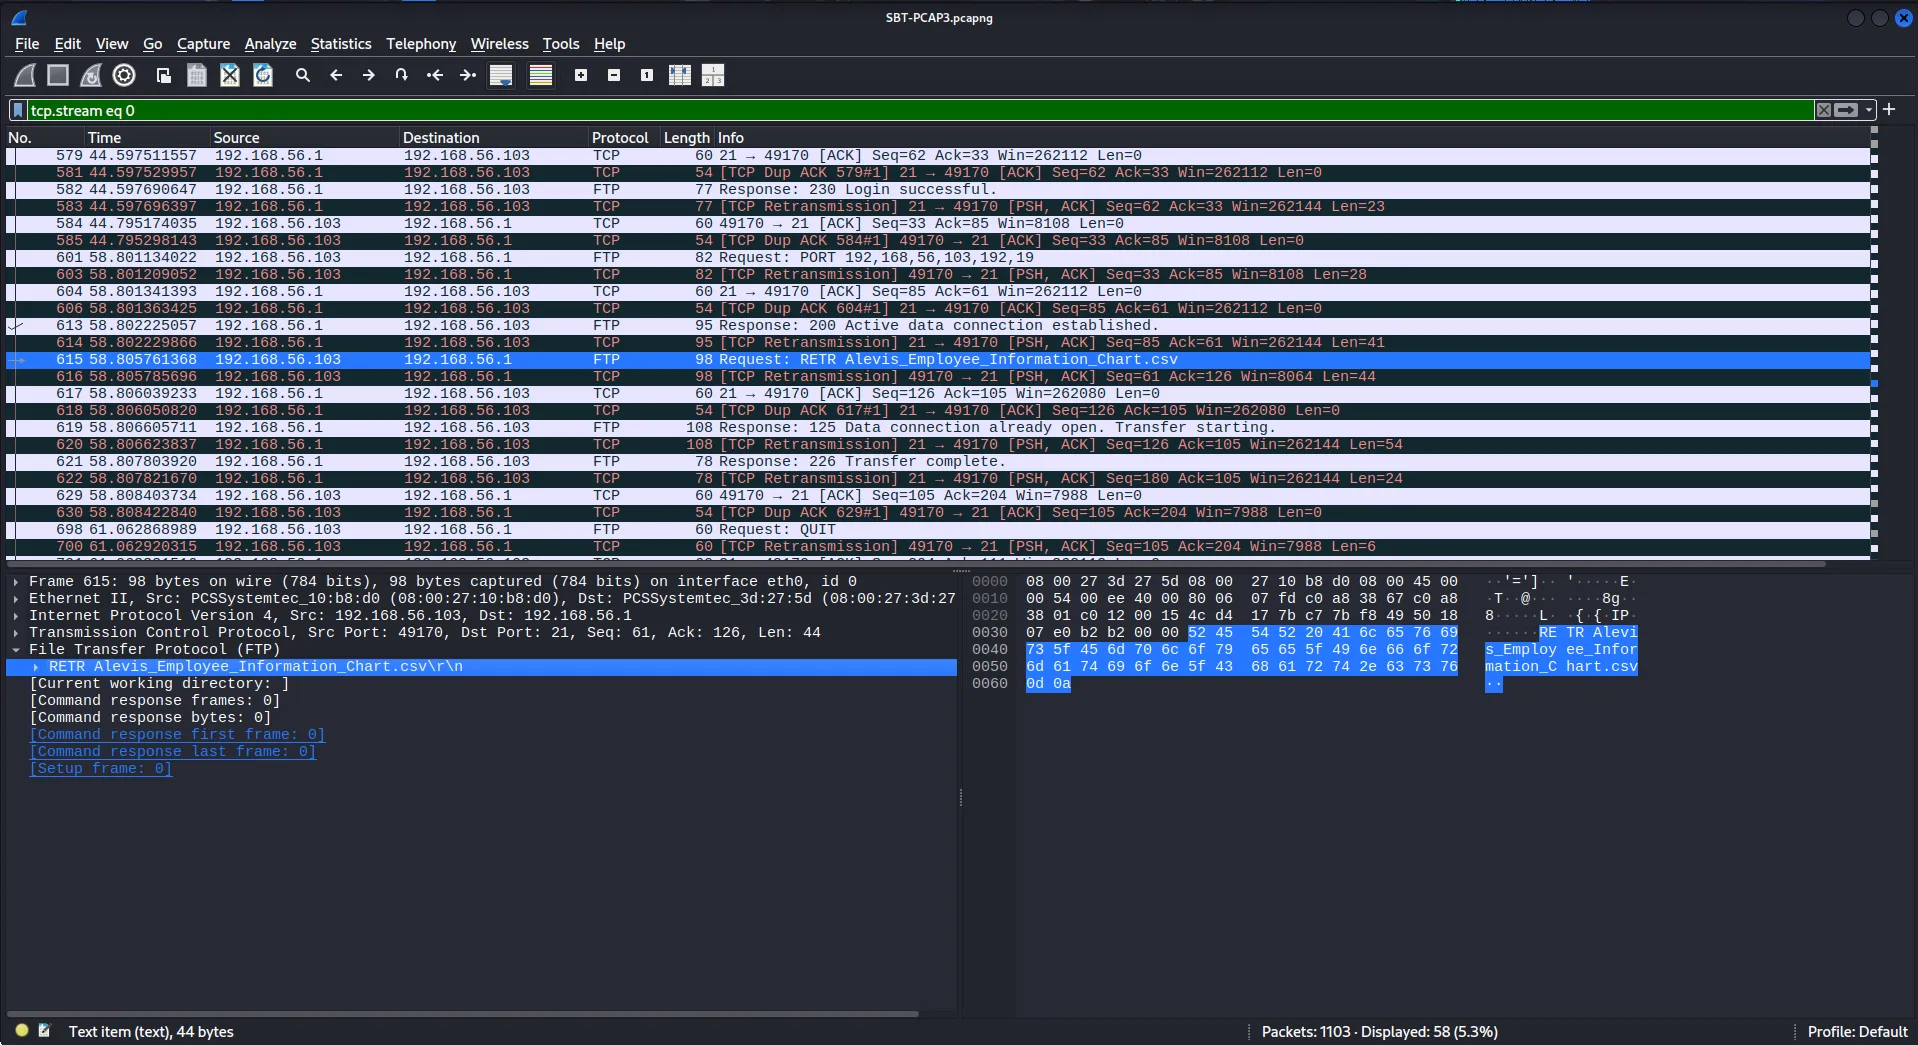This screenshot has width=1918, height=1045.
Task: Click the packet details horizontal scrollbar
Action: 464,1013
